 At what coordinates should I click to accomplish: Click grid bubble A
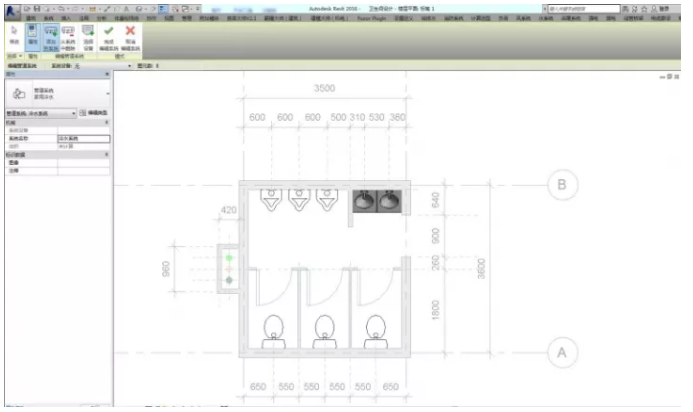click(562, 352)
